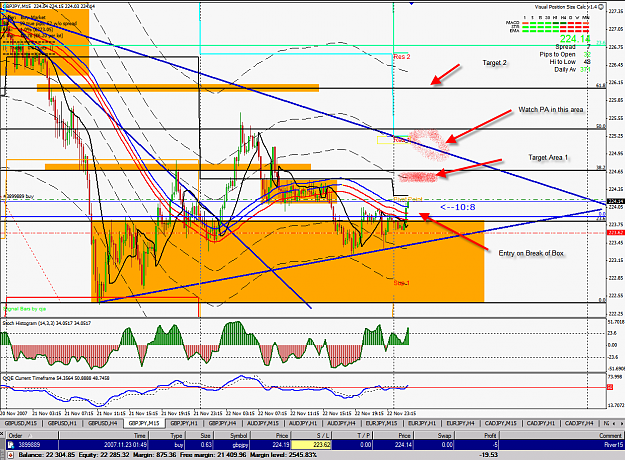Sort trades by the Swap column
This screenshot has width=625, height=460.
[x=433, y=436]
